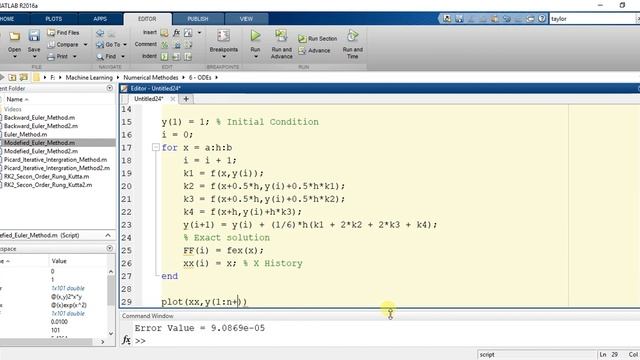Click the go up one folder icon
Image resolution: width=640 pixels, height=360 pixels.
click(13, 78)
